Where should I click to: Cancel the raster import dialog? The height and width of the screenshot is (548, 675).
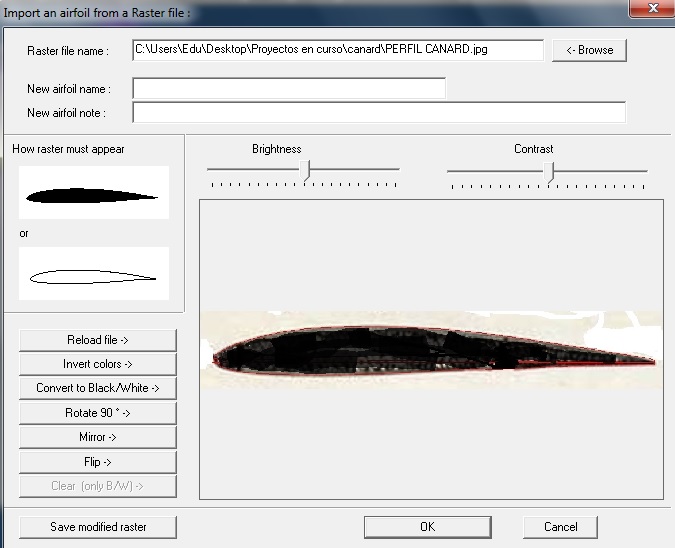560,526
